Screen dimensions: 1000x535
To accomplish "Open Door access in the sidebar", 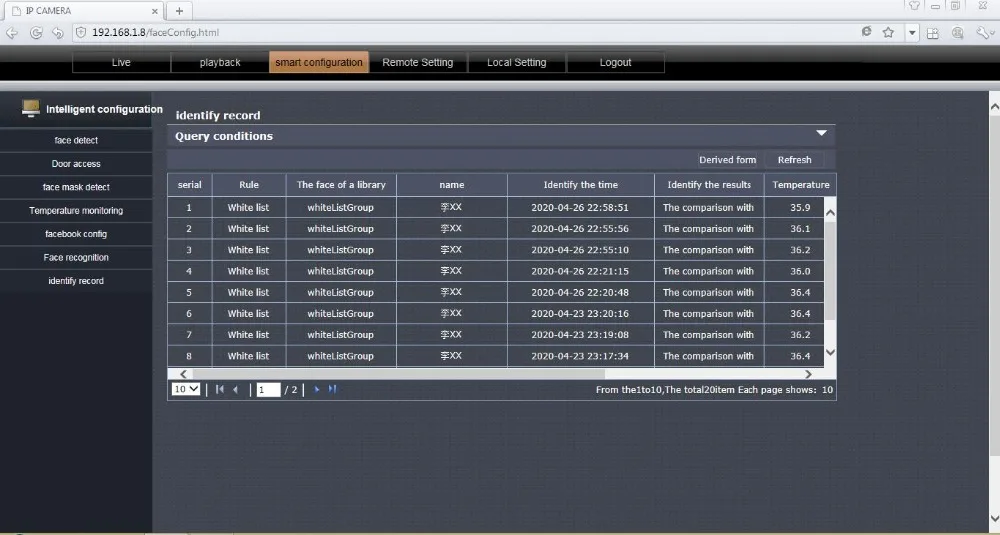I will pyautogui.click(x=76, y=164).
